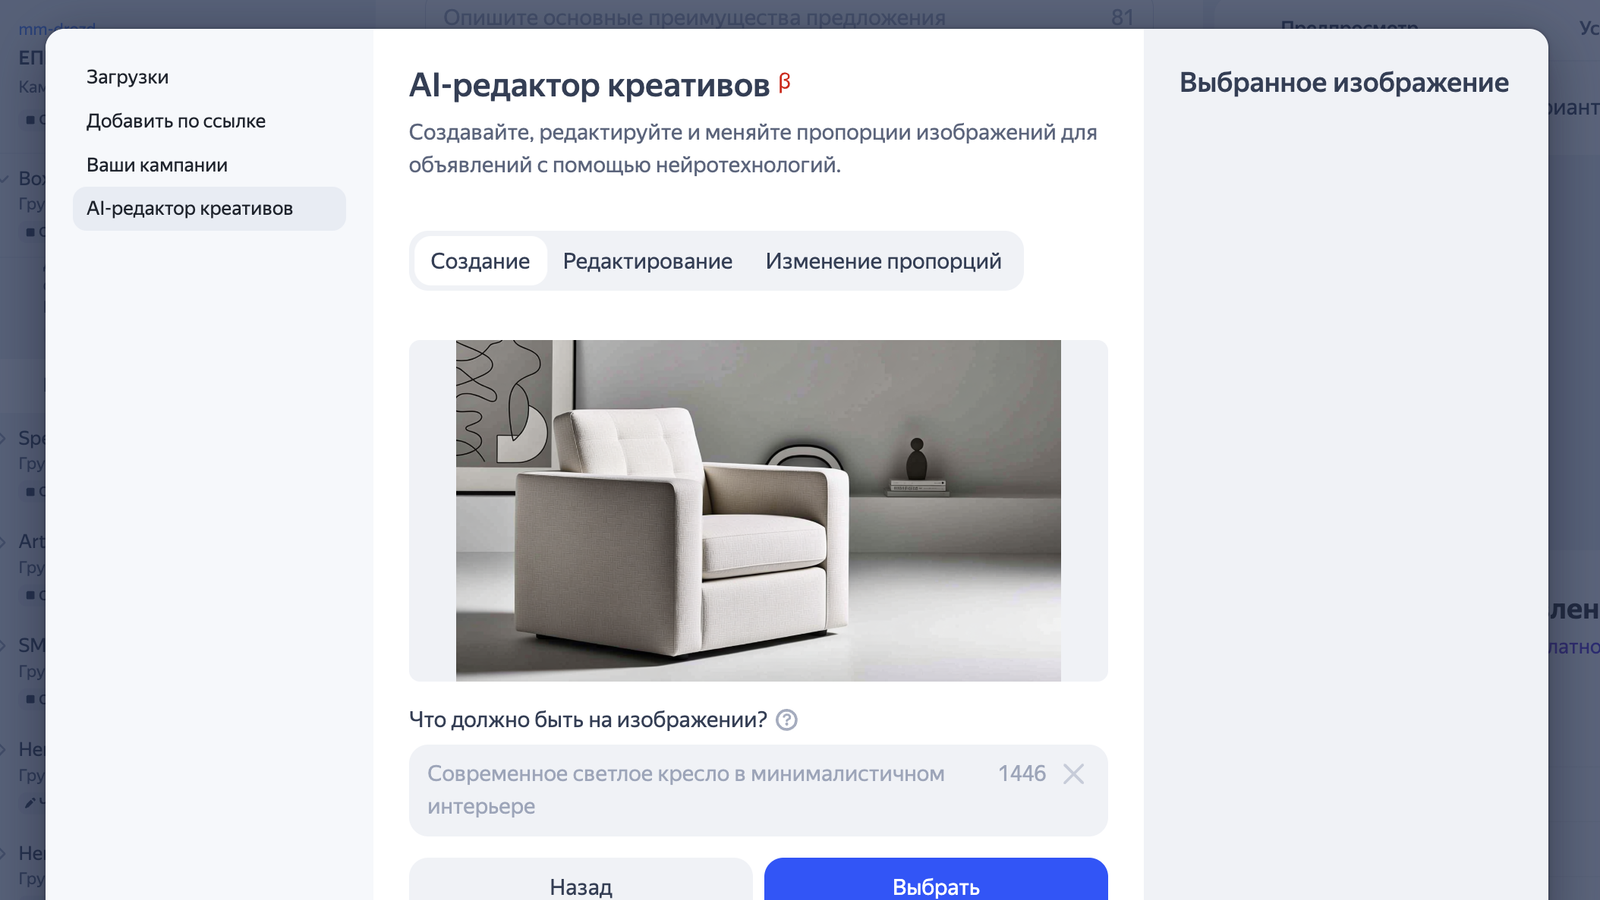This screenshot has height=900, width=1600.
Task: Click the Назад button
Action: 581,880
